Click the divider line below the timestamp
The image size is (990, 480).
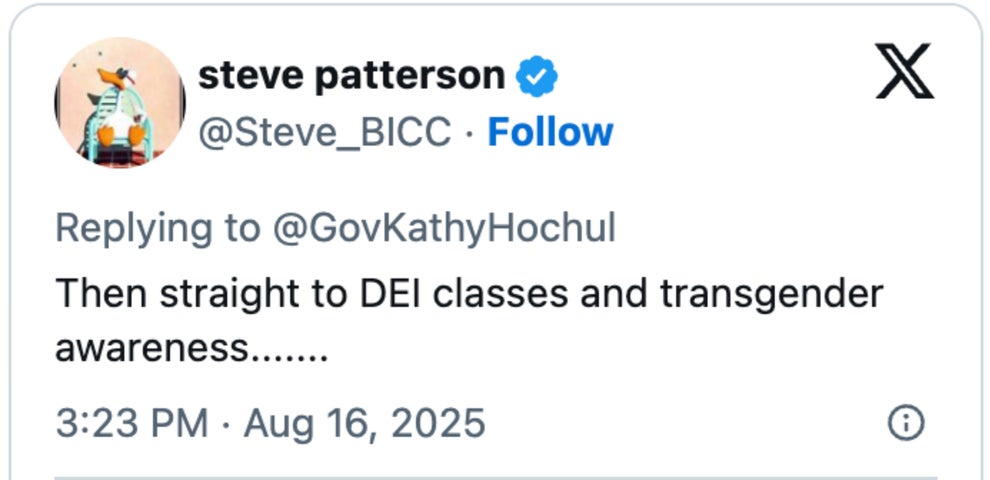[x=495, y=476]
